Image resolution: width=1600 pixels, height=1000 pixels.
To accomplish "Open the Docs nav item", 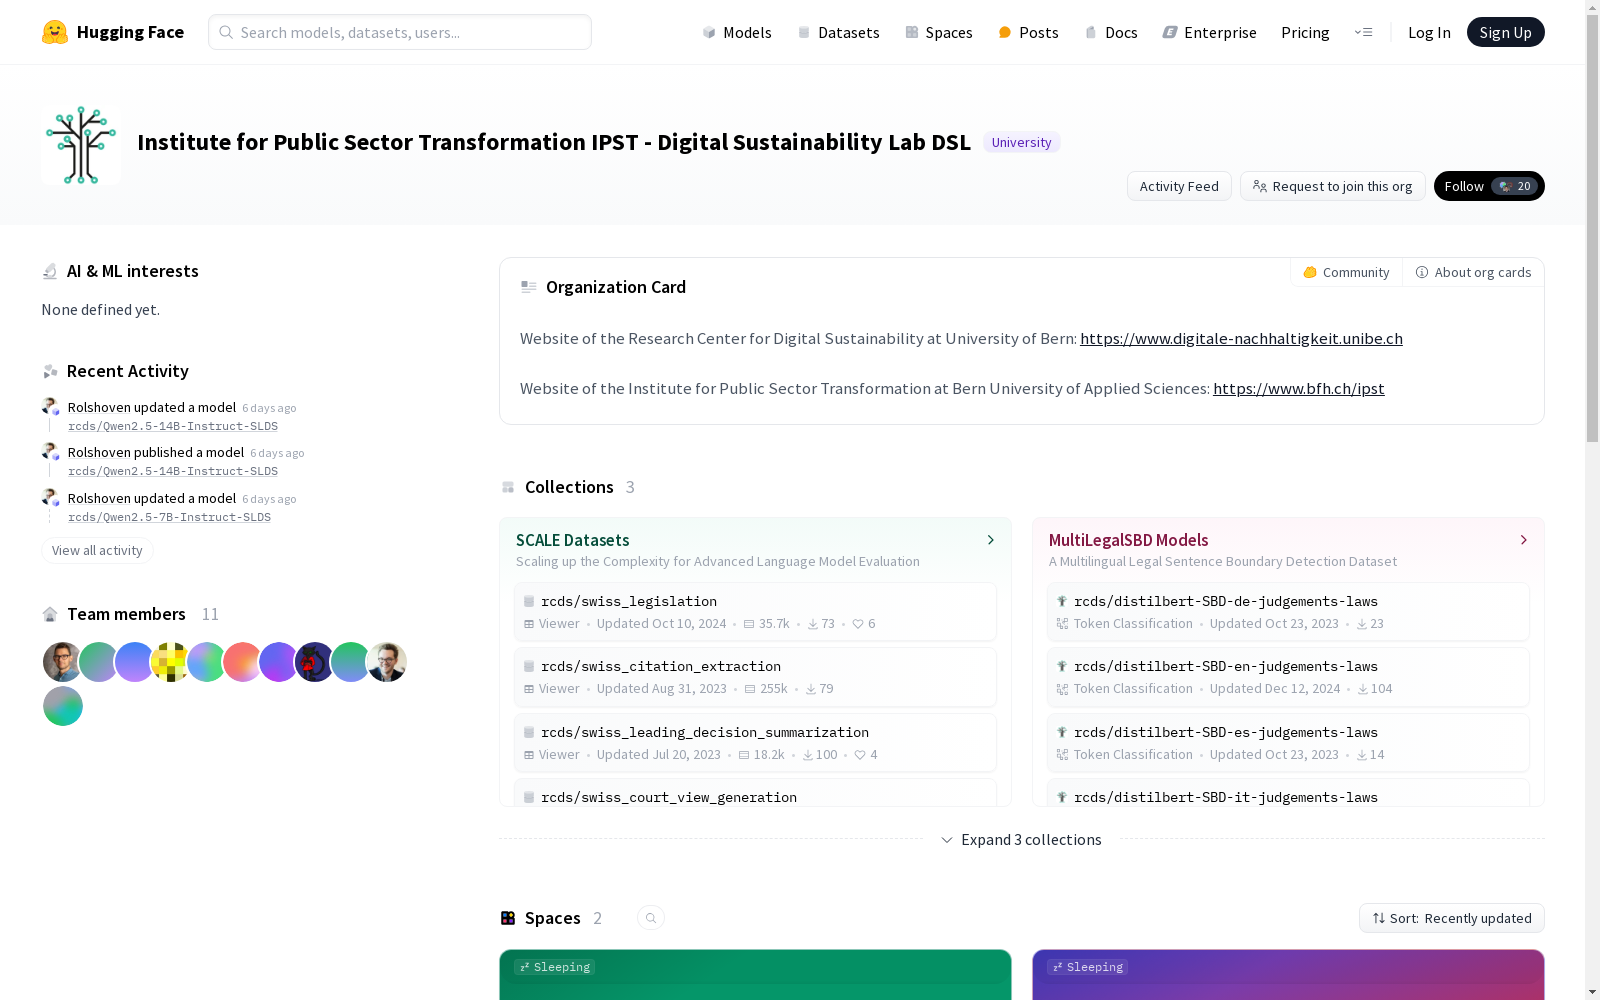I will pos(1111,32).
